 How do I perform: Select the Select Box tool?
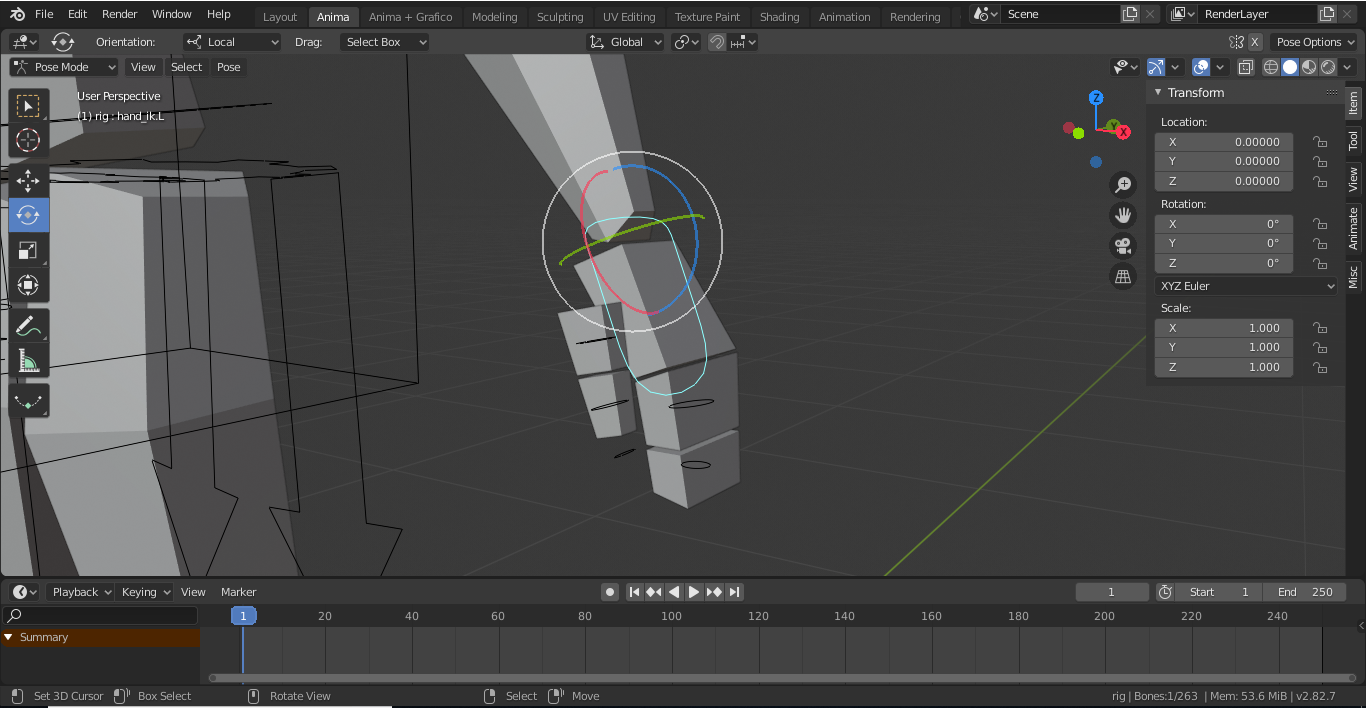pos(28,106)
